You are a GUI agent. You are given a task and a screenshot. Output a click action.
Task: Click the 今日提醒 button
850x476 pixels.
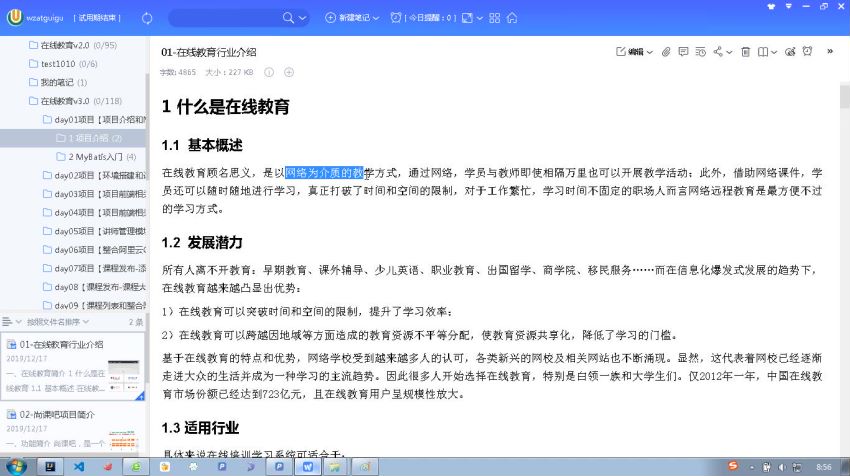click(x=430, y=18)
